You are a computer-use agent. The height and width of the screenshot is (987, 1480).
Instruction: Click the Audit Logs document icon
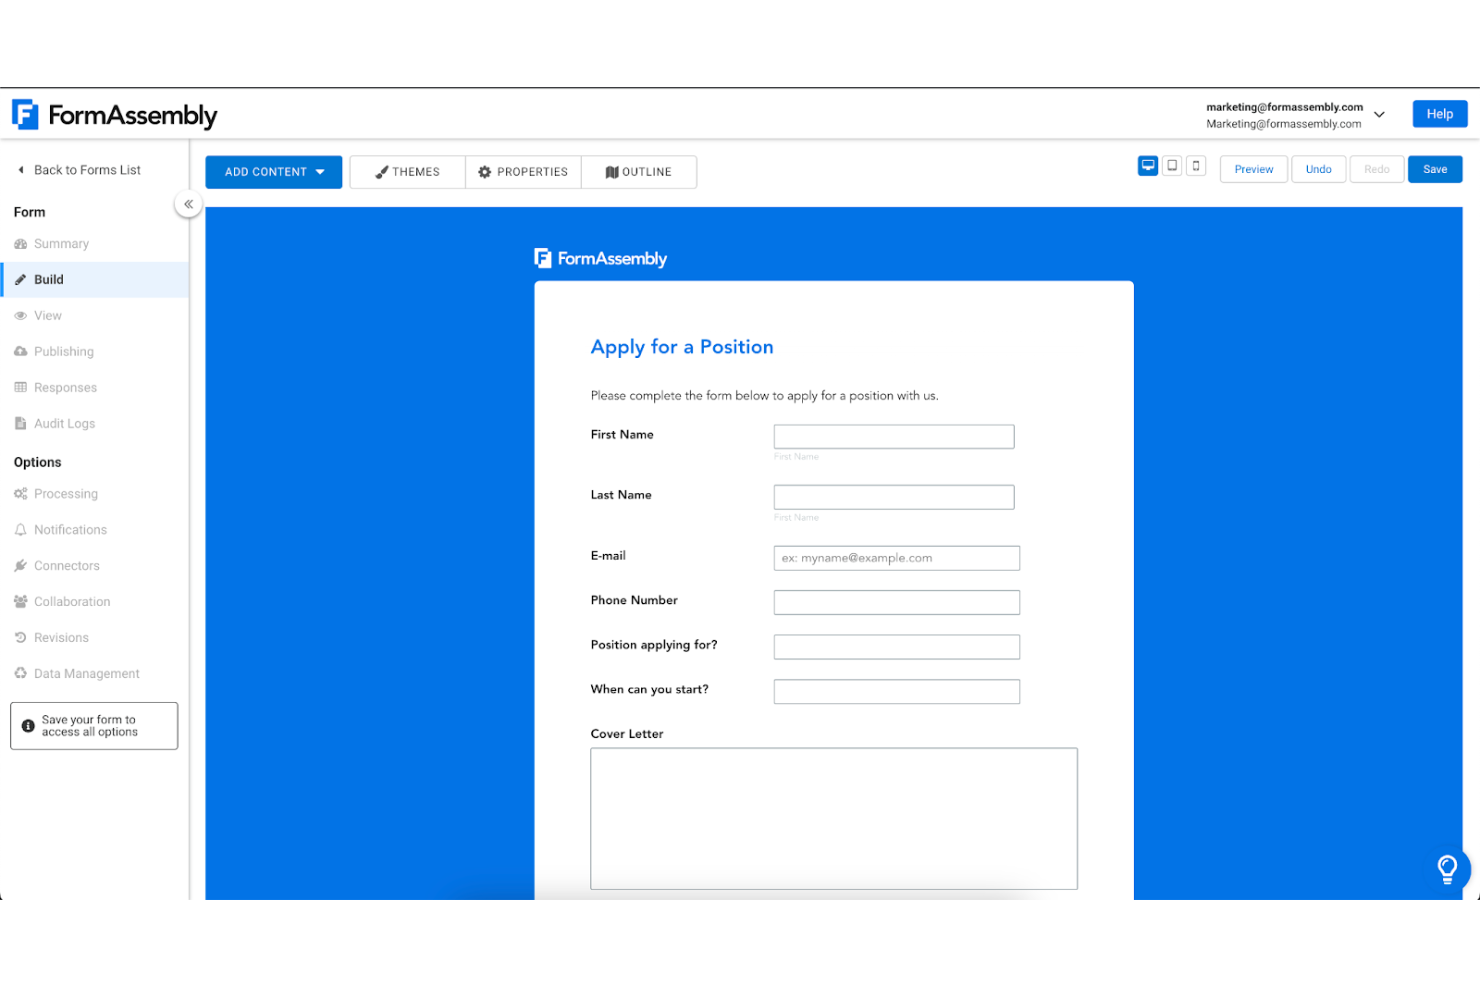(20, 424)
